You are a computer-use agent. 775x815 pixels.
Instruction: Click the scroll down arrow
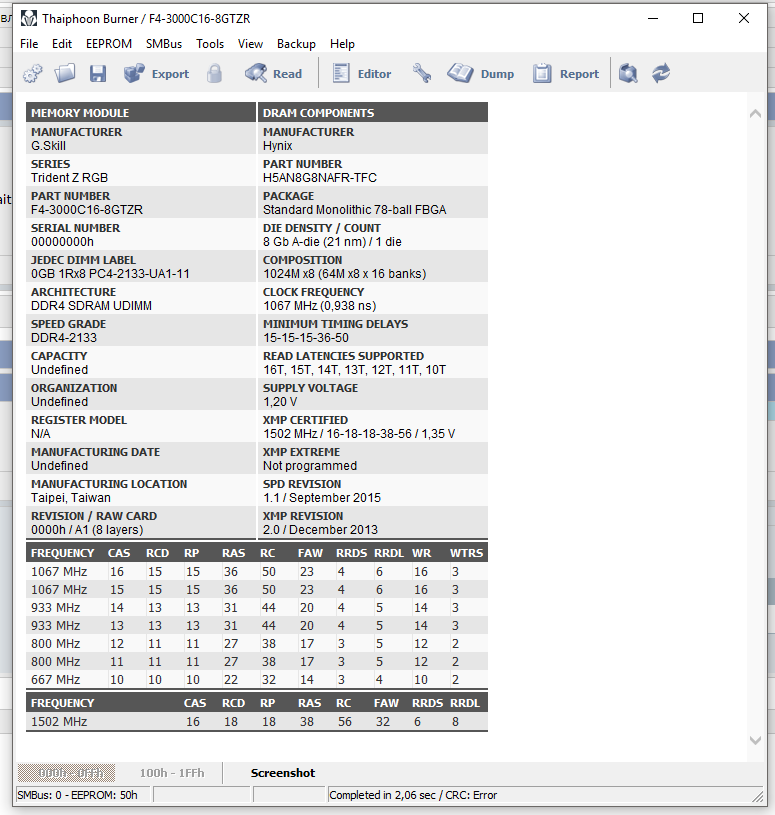(x=755, y=740)
